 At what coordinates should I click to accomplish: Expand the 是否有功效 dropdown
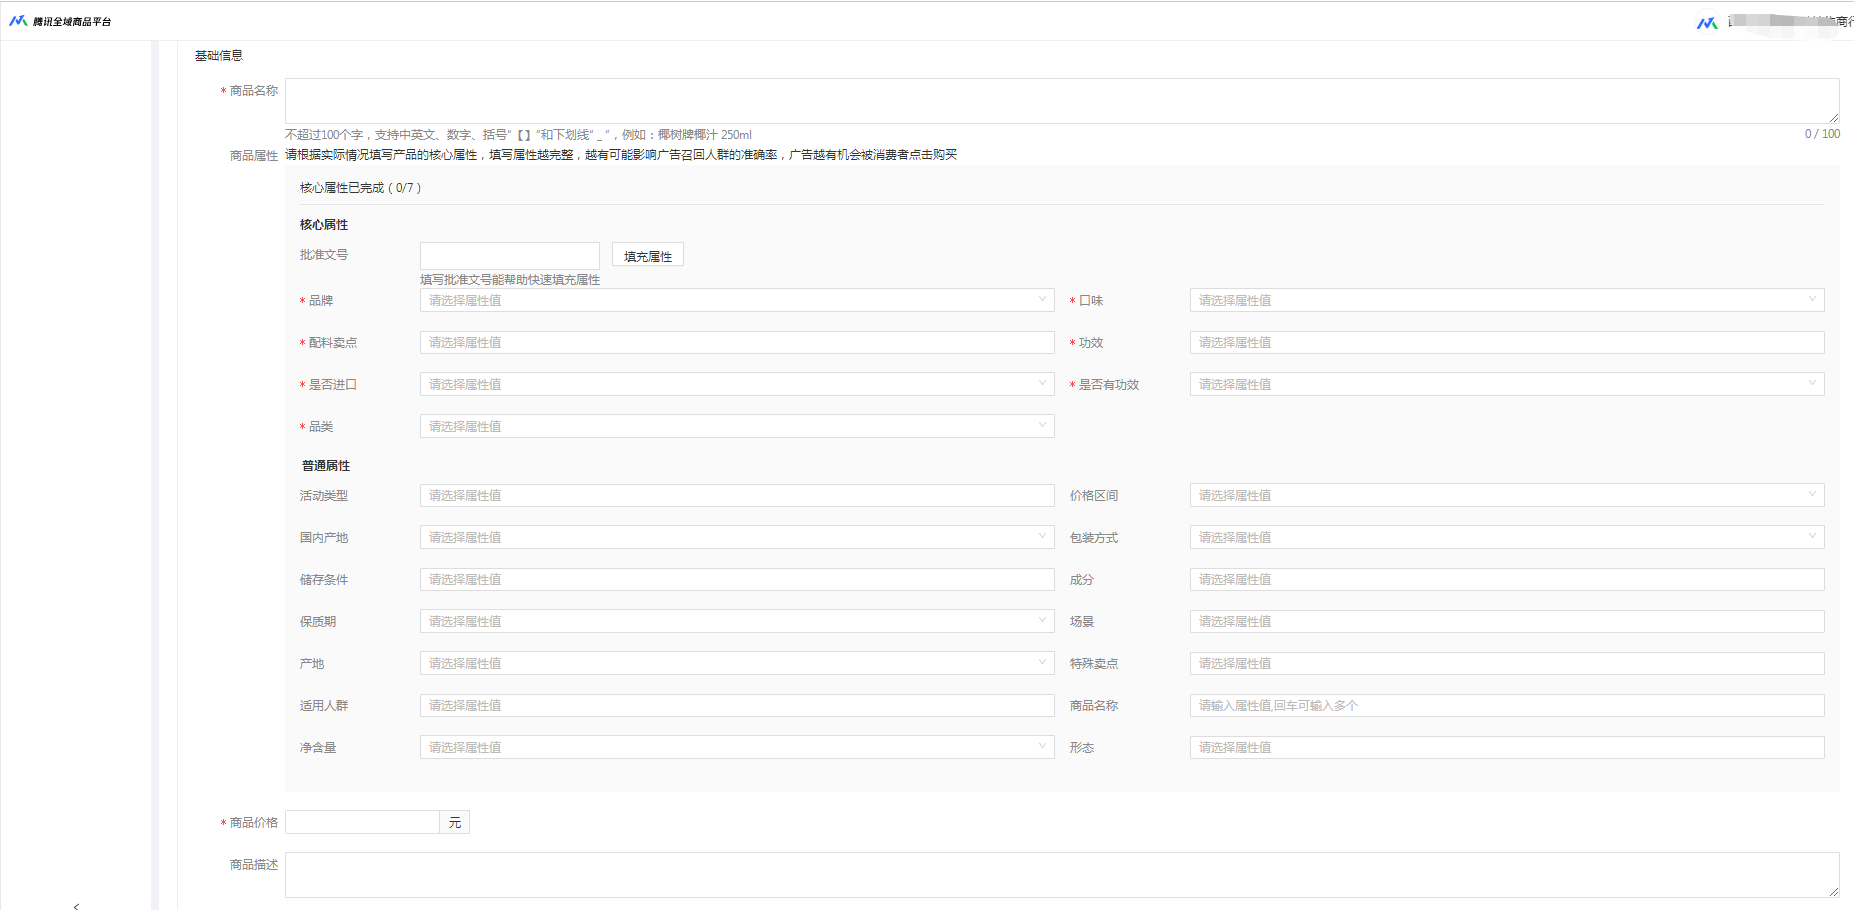coord(1506,384)
